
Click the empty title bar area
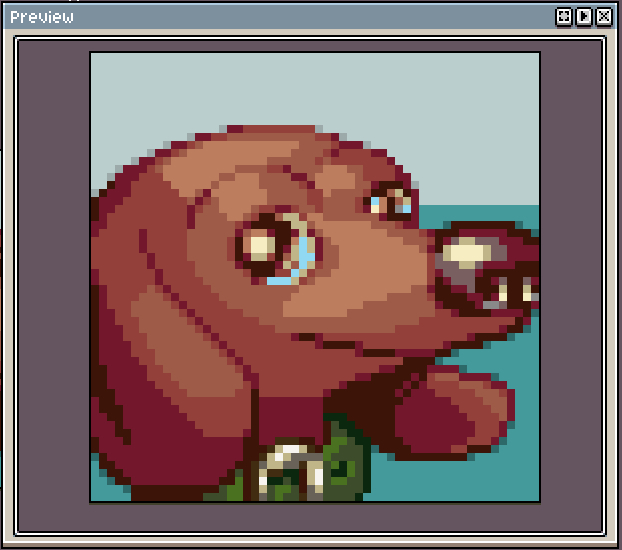(x=300, y=17)
